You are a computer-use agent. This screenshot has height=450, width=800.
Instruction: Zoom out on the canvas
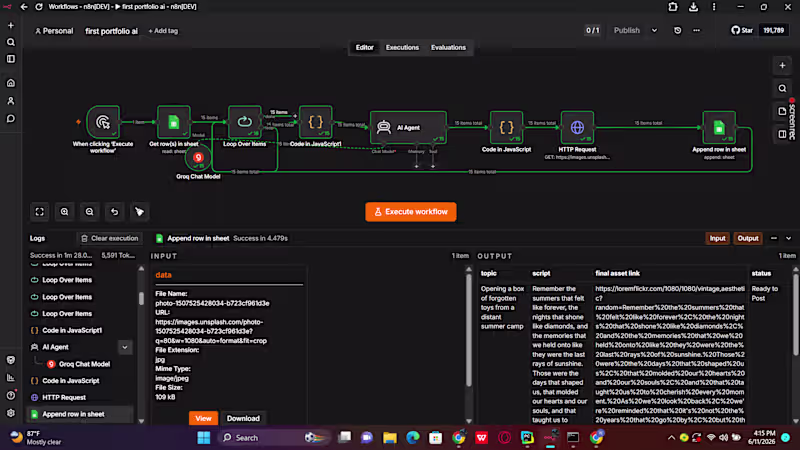pyautogui.click(x=89, y=212)
